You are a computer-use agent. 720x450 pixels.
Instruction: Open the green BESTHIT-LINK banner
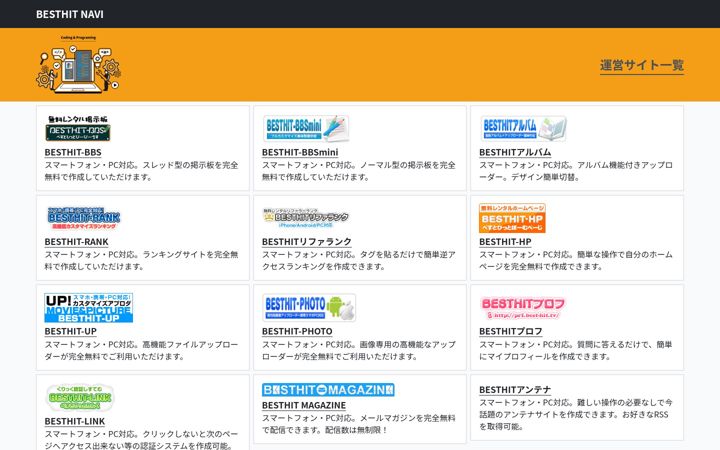pos(80,397)
